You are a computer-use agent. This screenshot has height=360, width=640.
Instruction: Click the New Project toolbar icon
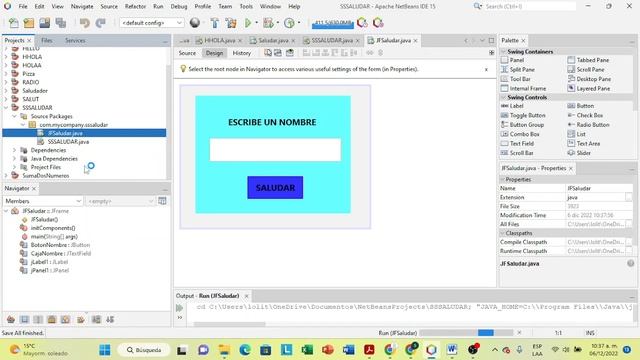[29, 23]
